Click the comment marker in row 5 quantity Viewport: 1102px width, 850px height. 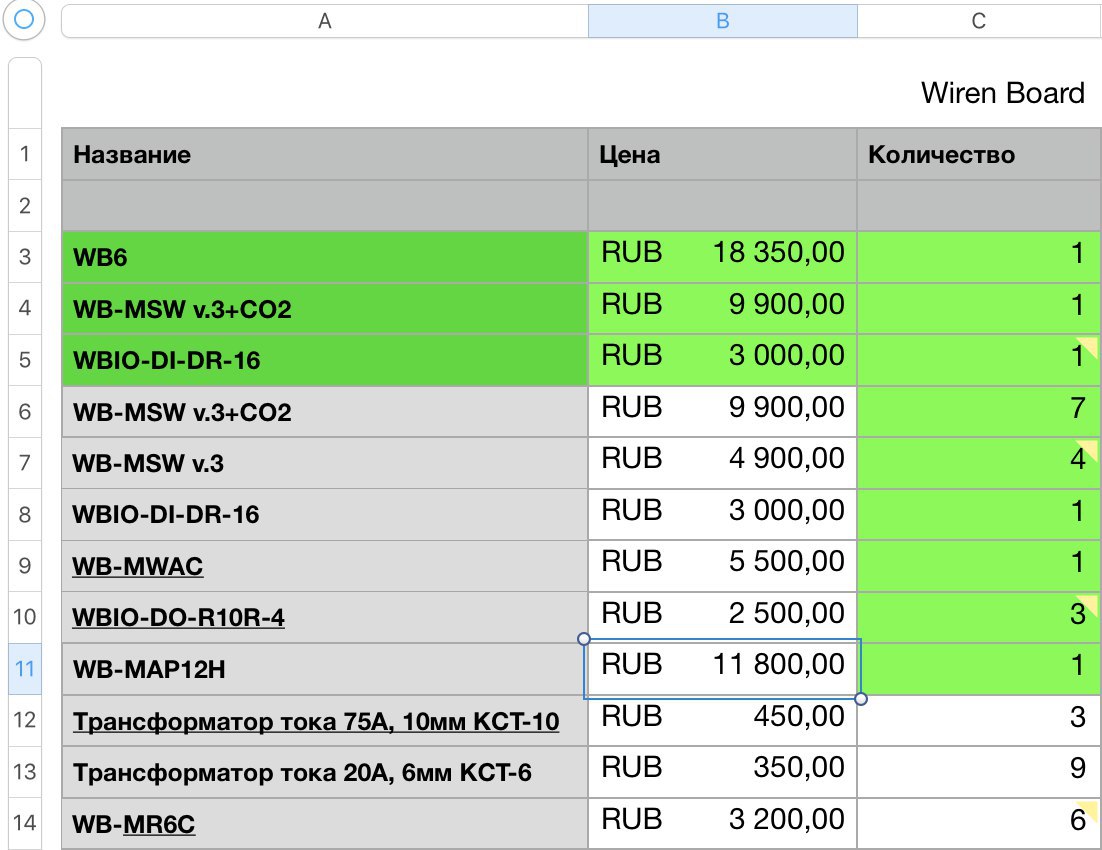pos(1089,344)
